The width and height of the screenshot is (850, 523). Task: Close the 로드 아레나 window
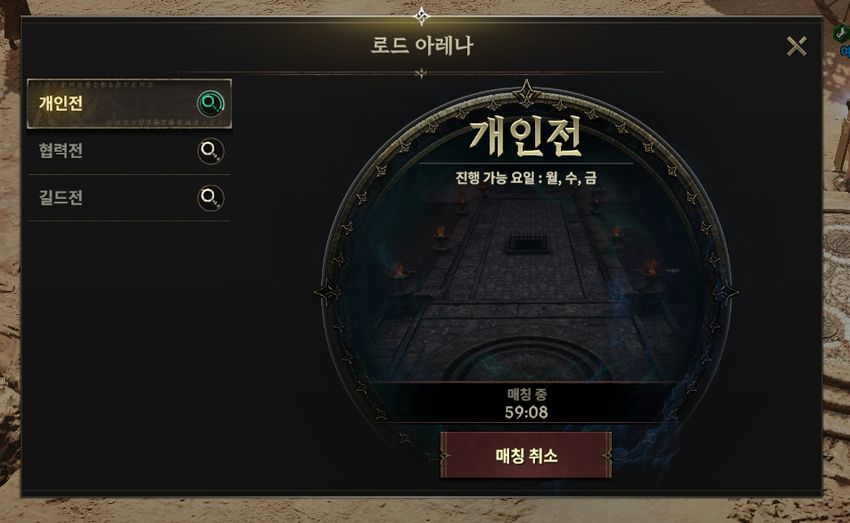pos(796,46)
